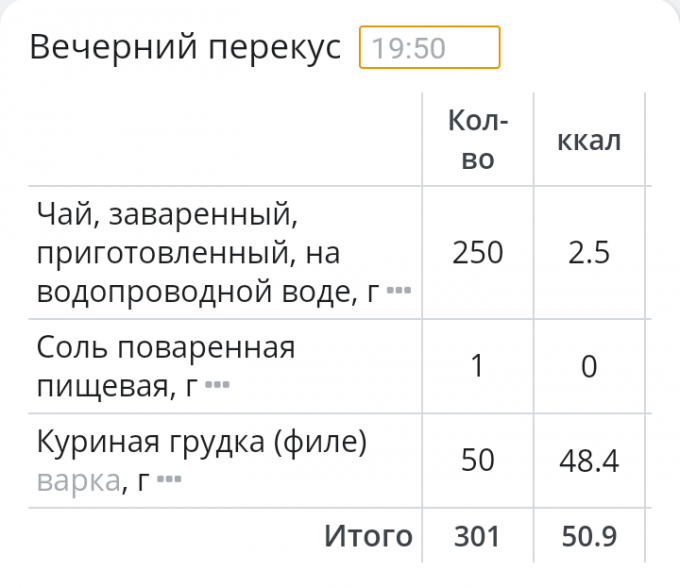Screen dimensions: 680x588
Task: Open the 'варка' cooking method selector
Action: pos(78,481)
